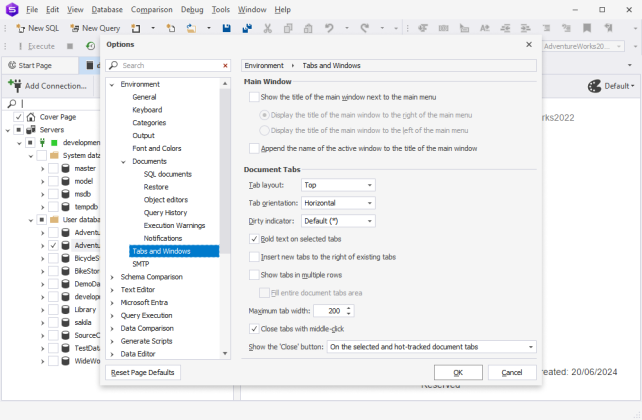This screenshot has height=420, width=642.
Task: Click Reset Page Defaults button
Action: point(143,372)
